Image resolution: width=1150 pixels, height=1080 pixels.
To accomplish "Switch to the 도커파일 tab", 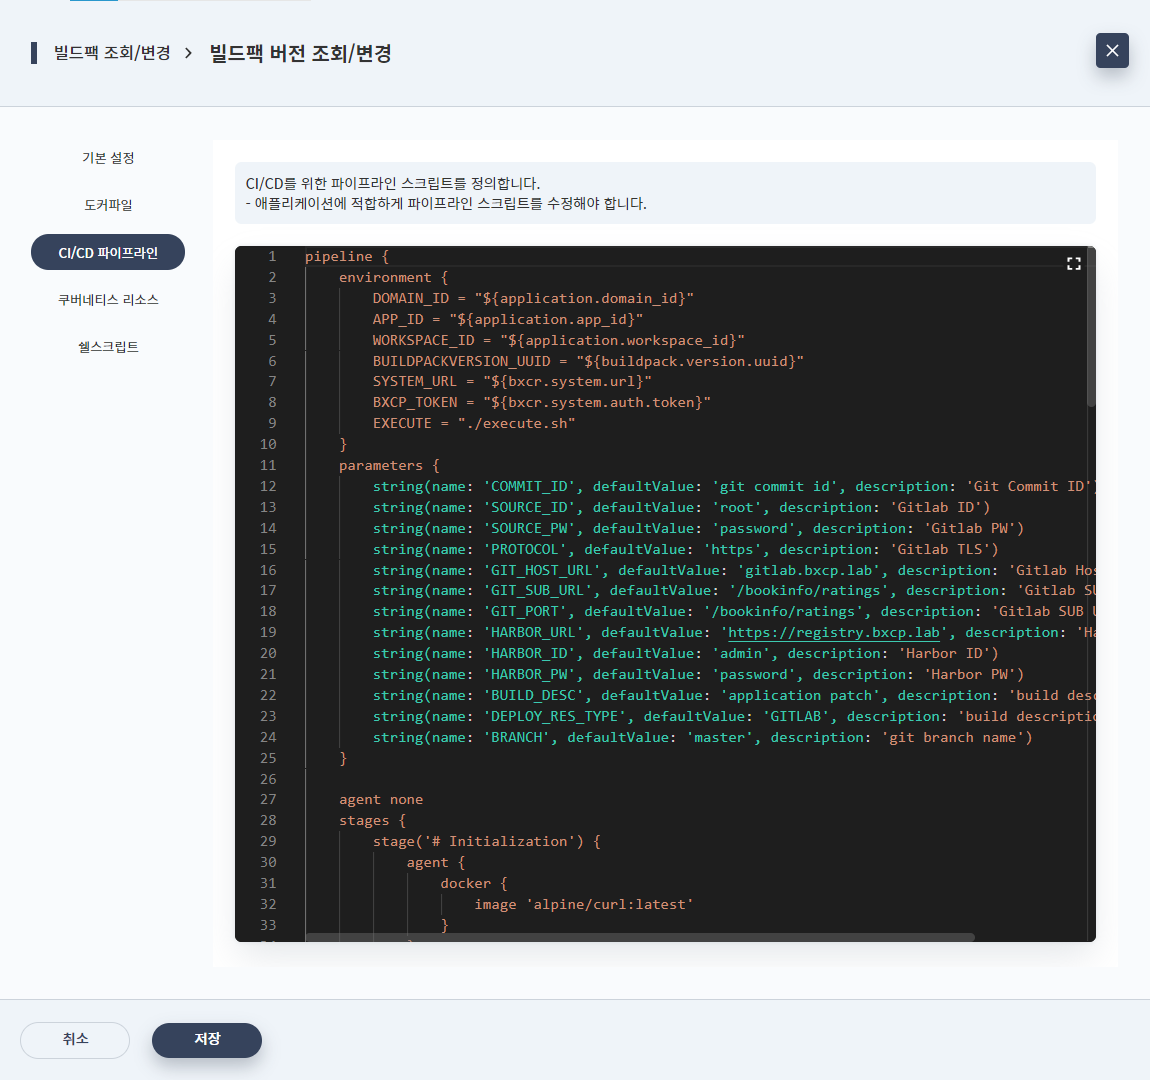I will coord(108,205).
